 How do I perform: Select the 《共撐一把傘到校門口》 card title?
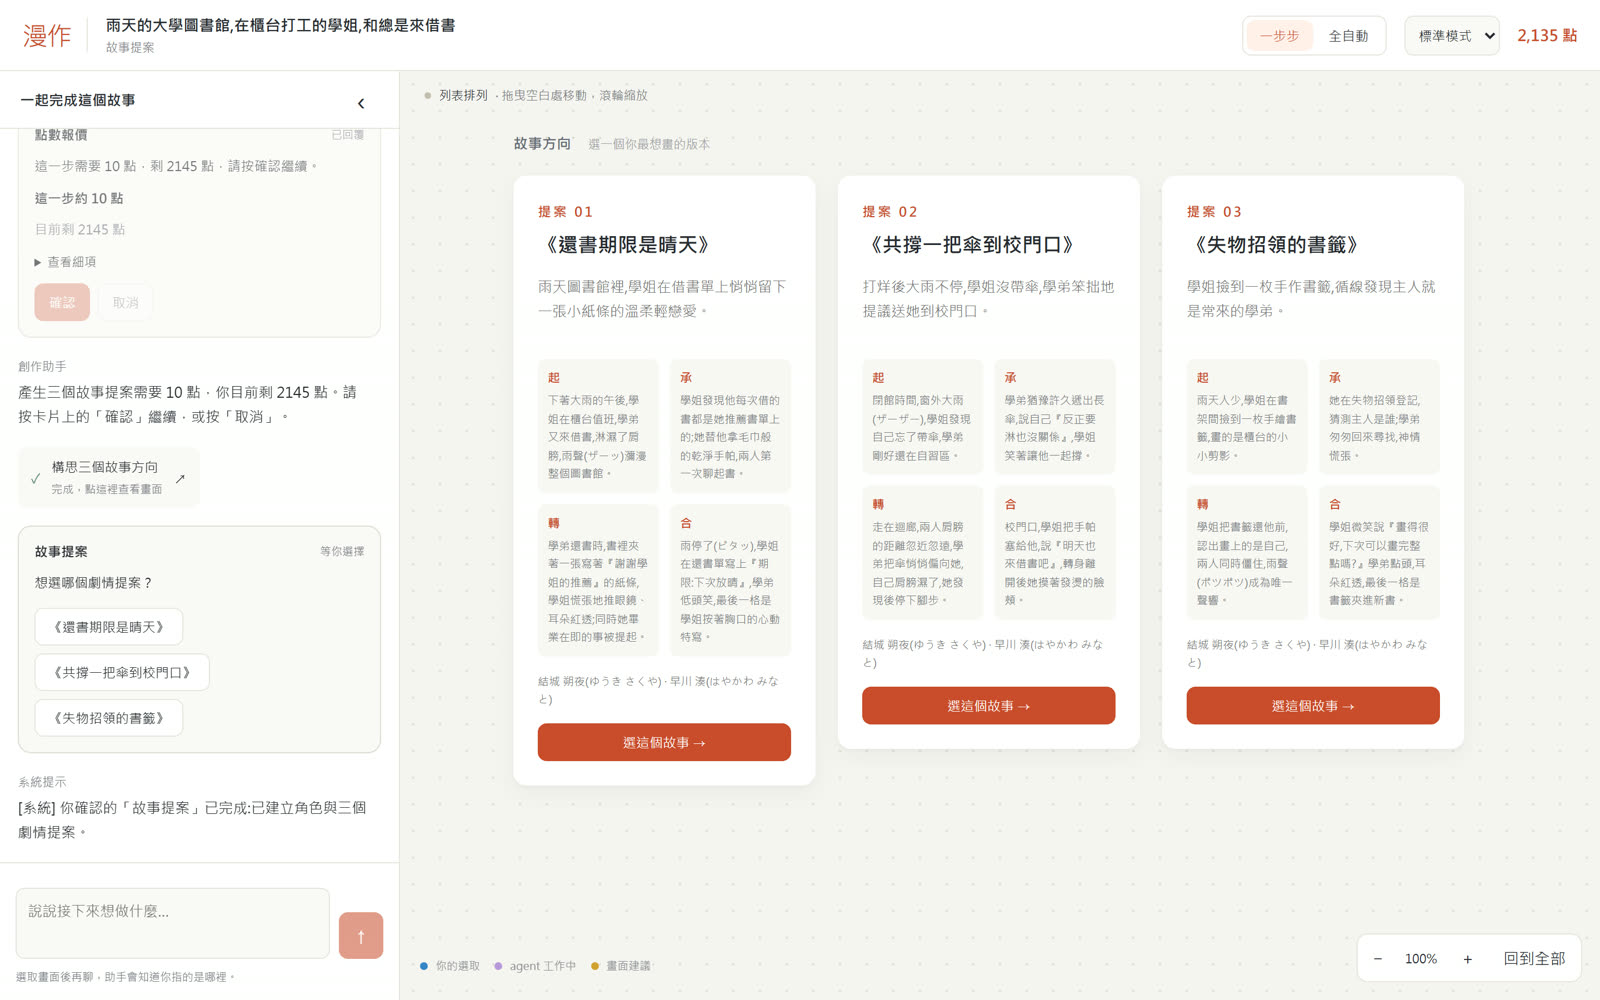971,245
